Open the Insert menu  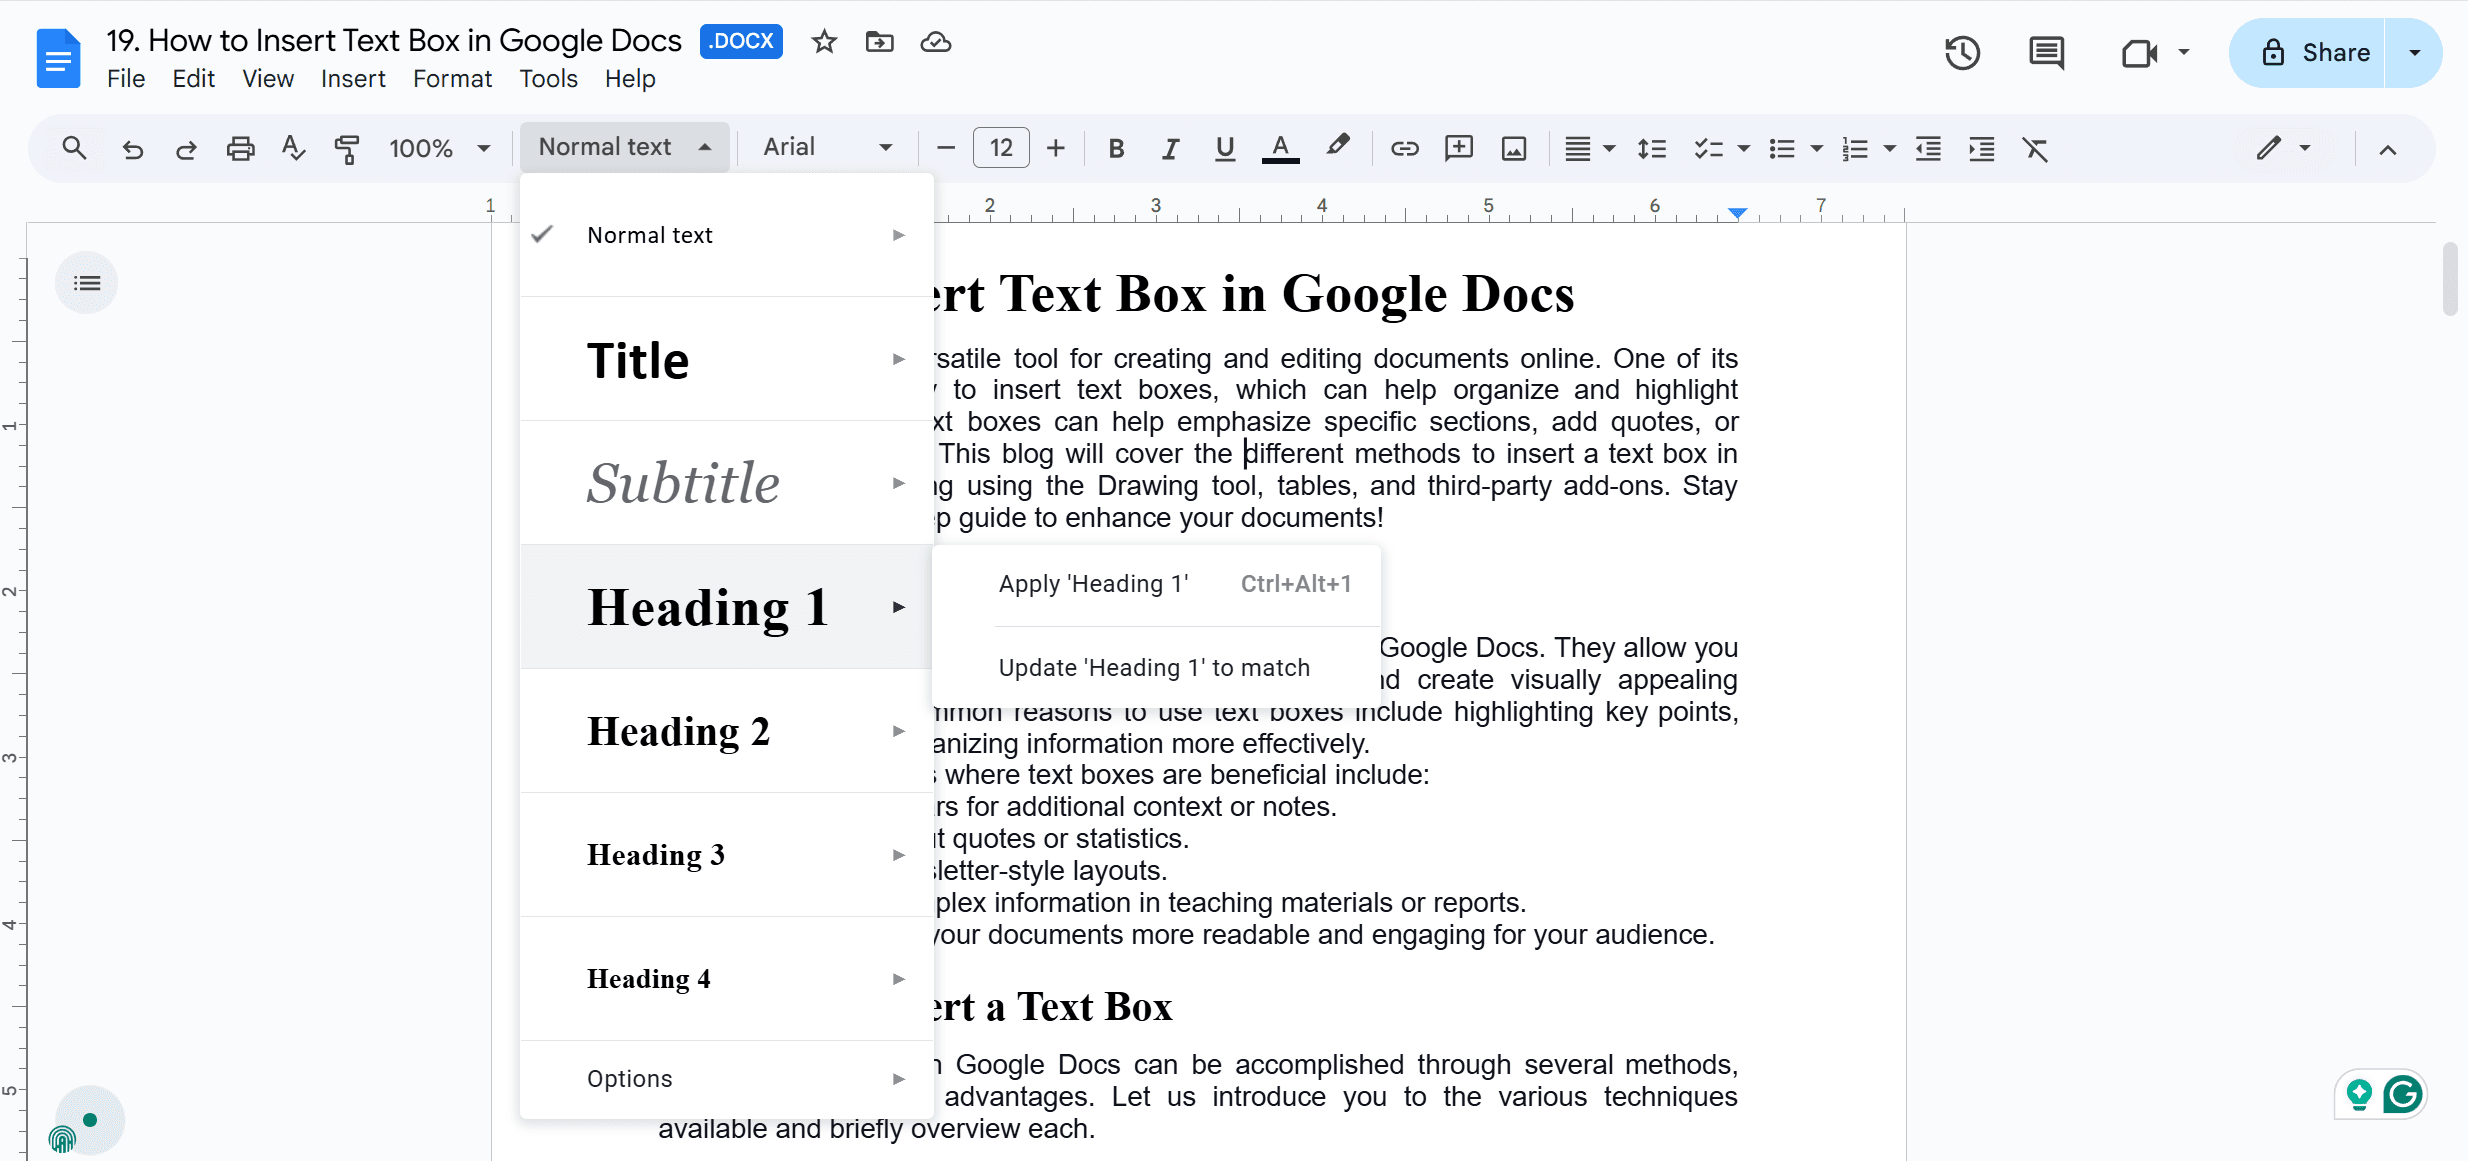click(353, 79)
